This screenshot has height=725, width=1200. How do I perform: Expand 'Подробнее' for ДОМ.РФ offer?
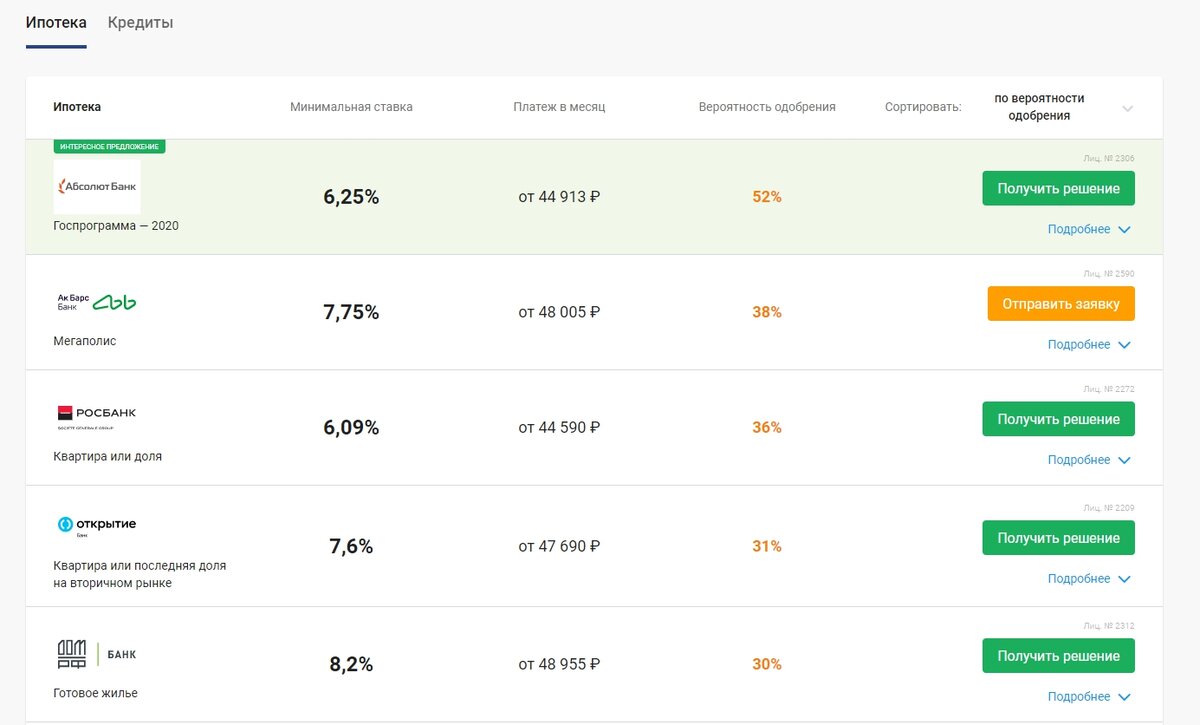tap(1089, 697)
